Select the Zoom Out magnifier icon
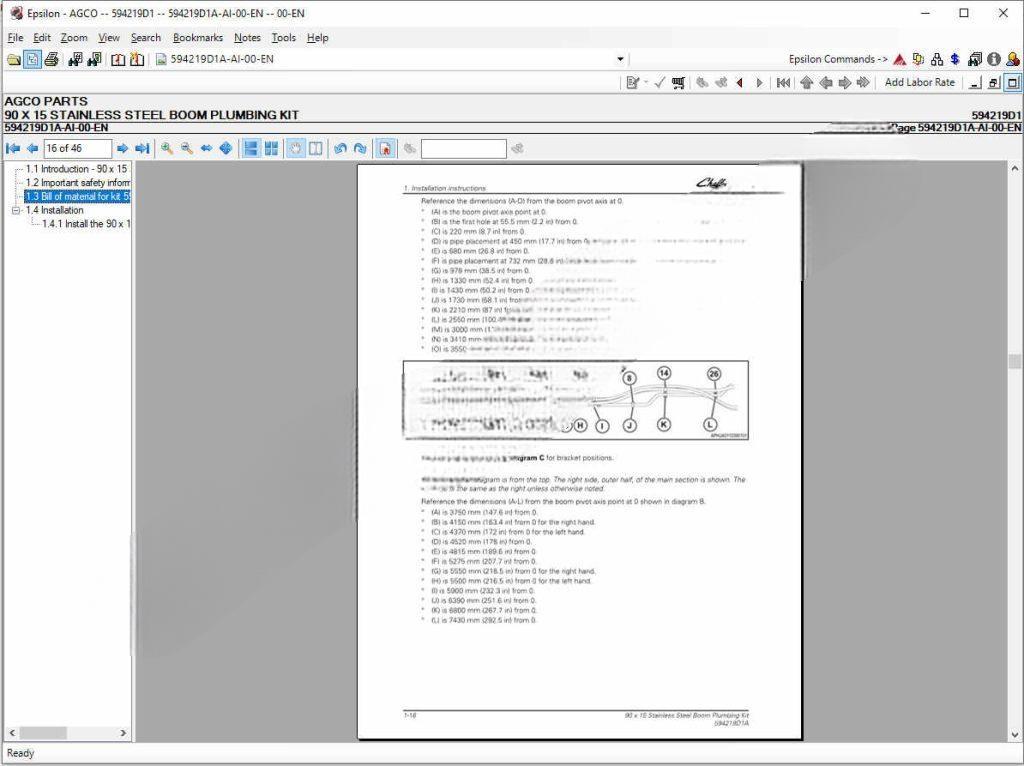This screenshot has width=1024, height=766. tap(186, 148)
